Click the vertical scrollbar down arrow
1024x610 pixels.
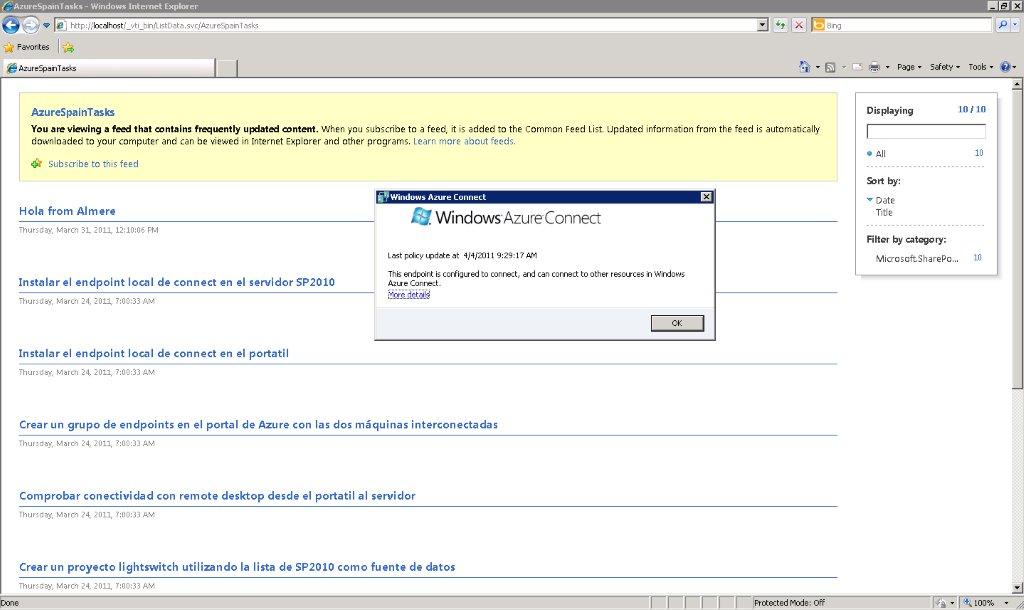(x=1017, y=588)
